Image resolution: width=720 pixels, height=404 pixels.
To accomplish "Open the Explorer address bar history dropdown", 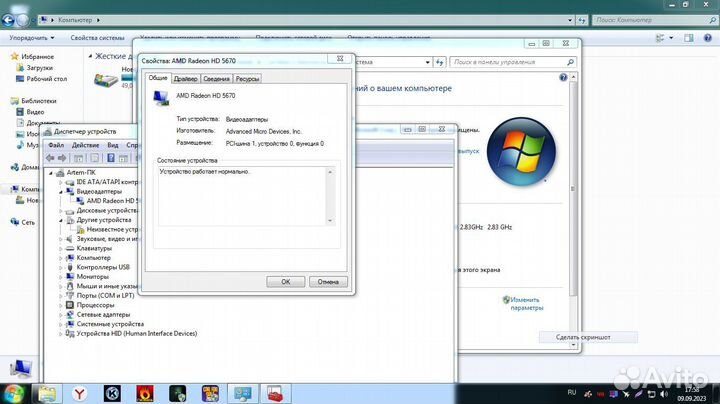I will click(x=570, y=20).
